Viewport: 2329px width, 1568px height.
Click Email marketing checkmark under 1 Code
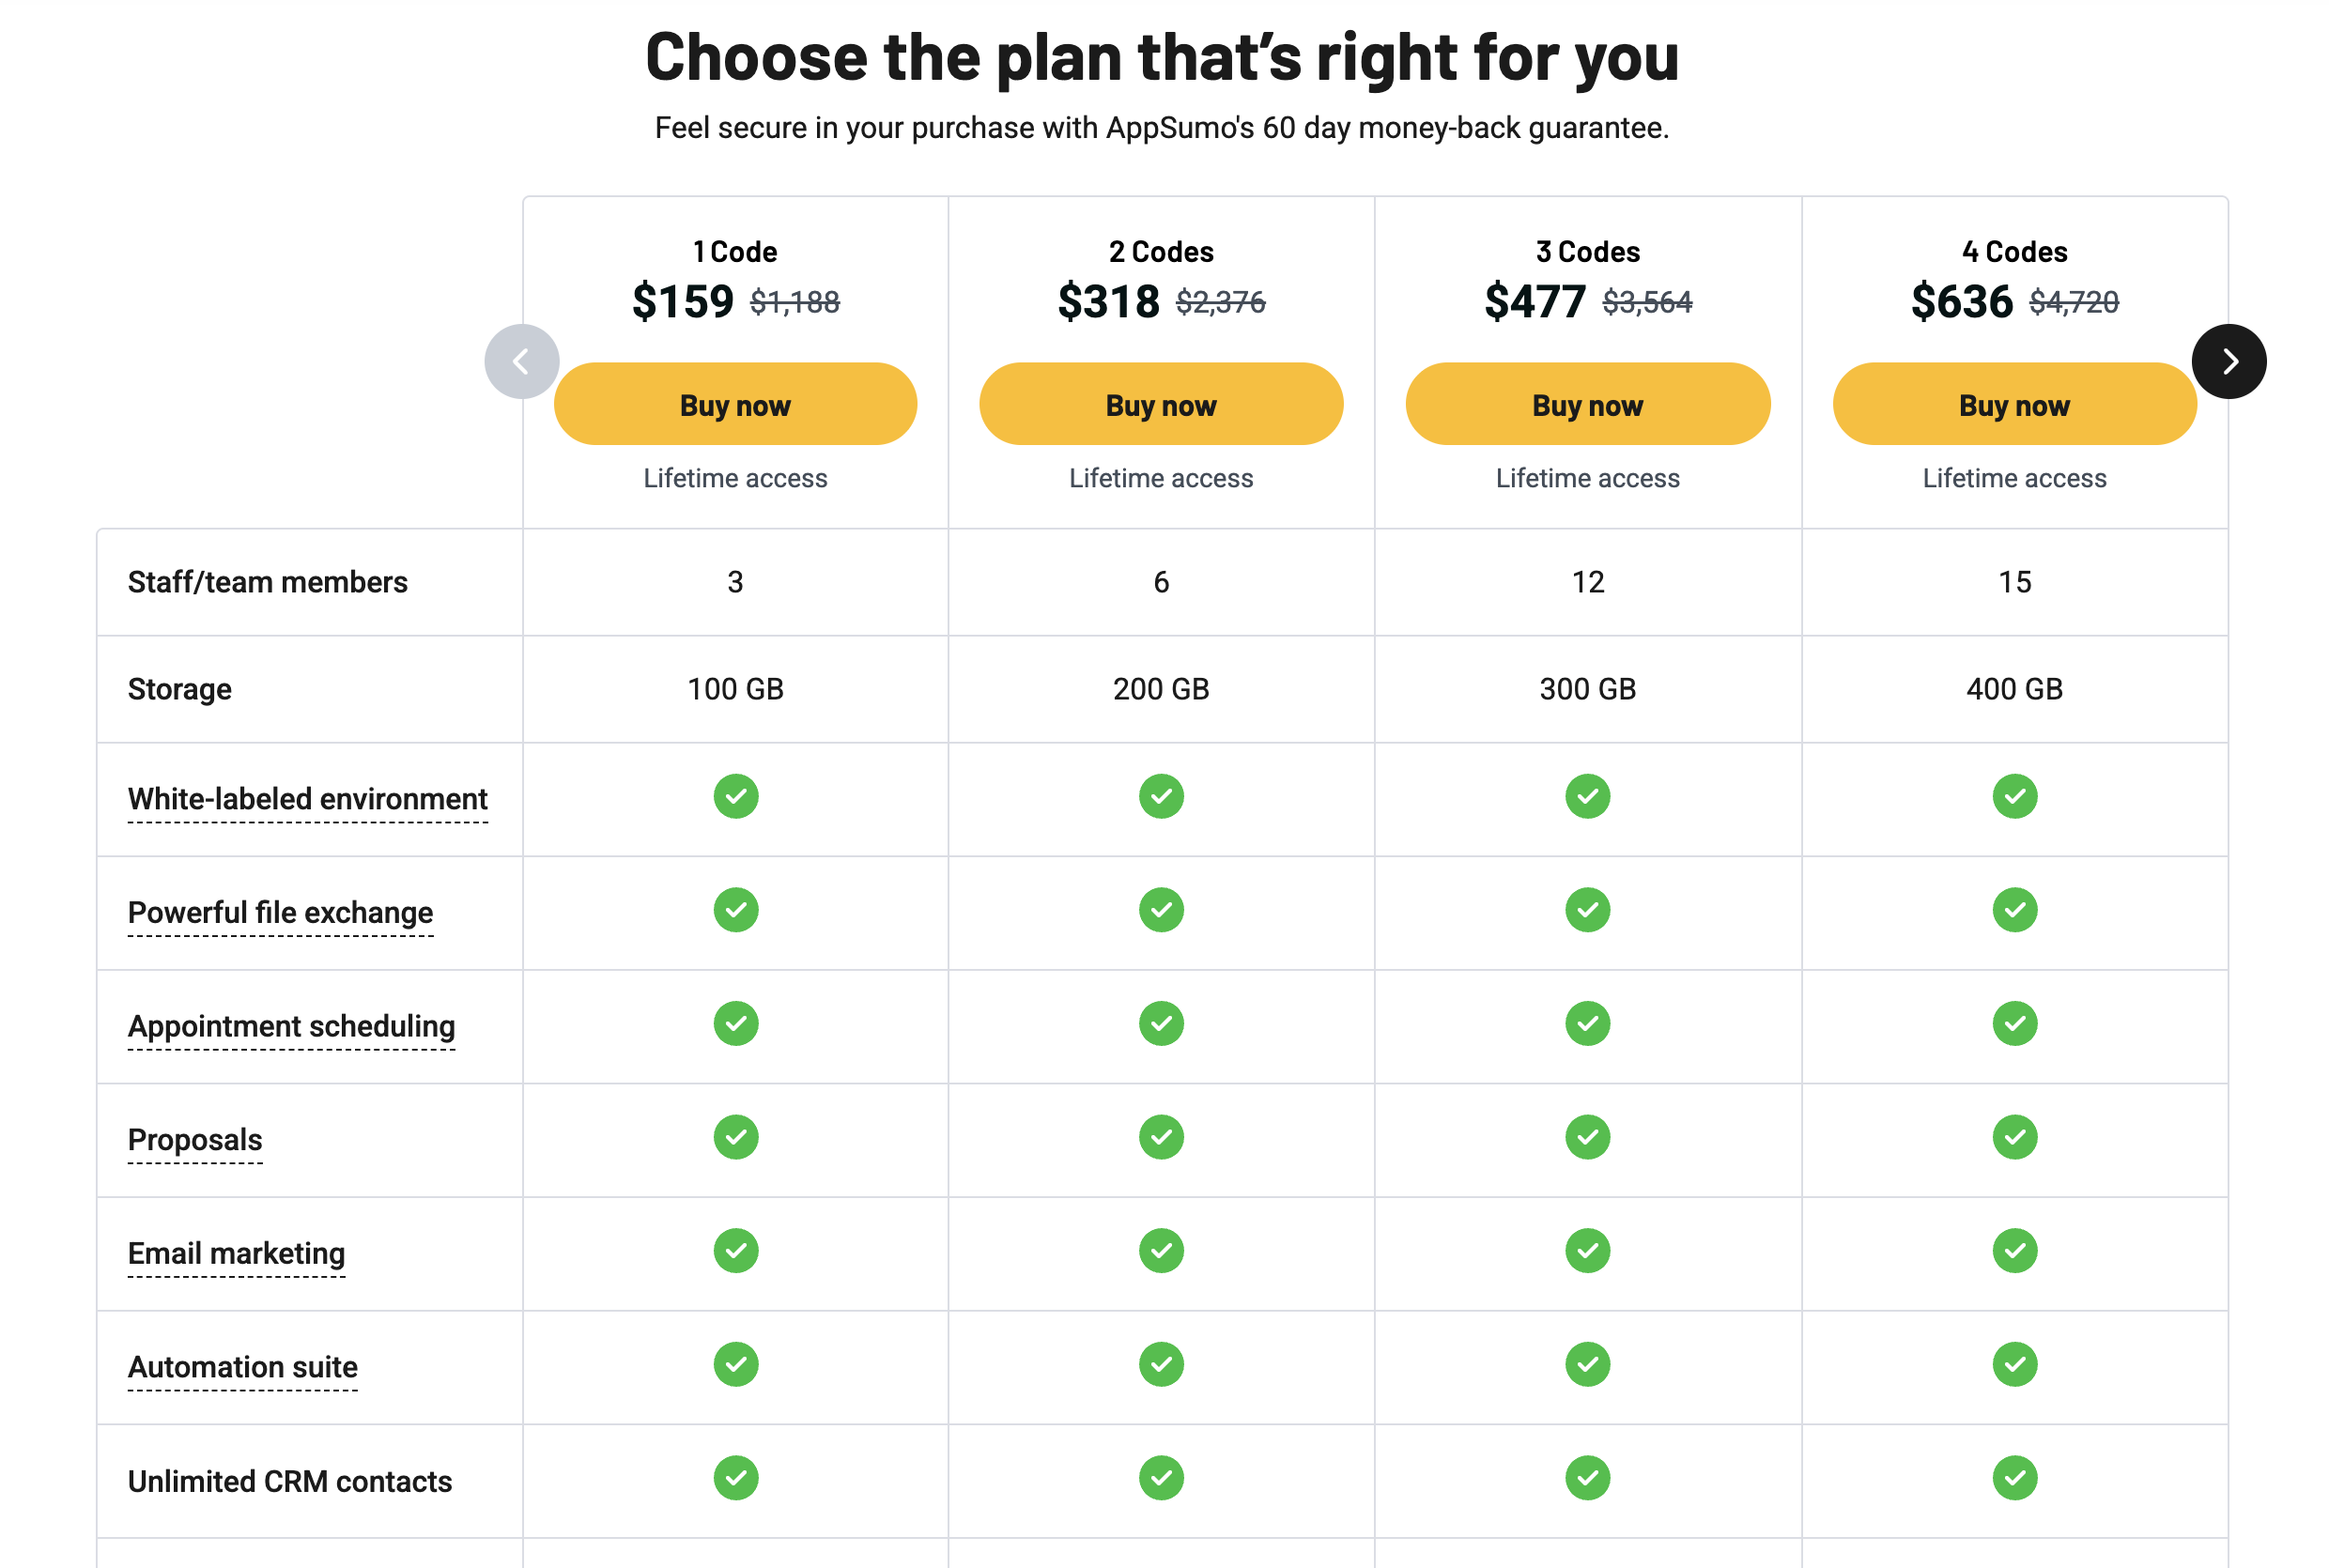coord(735,1250)
